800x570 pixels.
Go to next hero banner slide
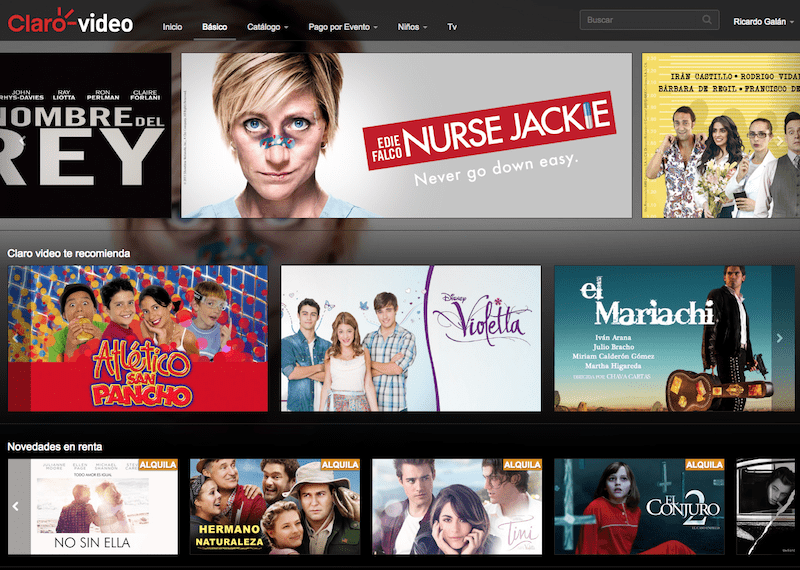(779, 141)
